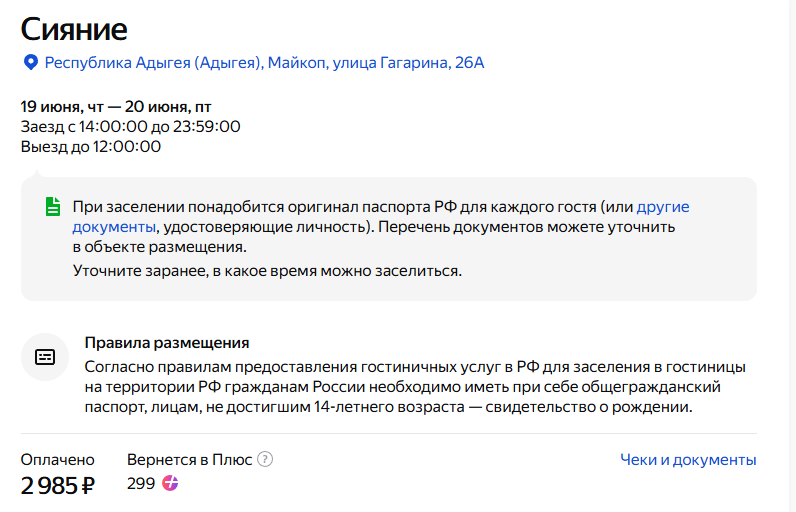Click the pink Plus points icon
796x512 pixels.
171,484
